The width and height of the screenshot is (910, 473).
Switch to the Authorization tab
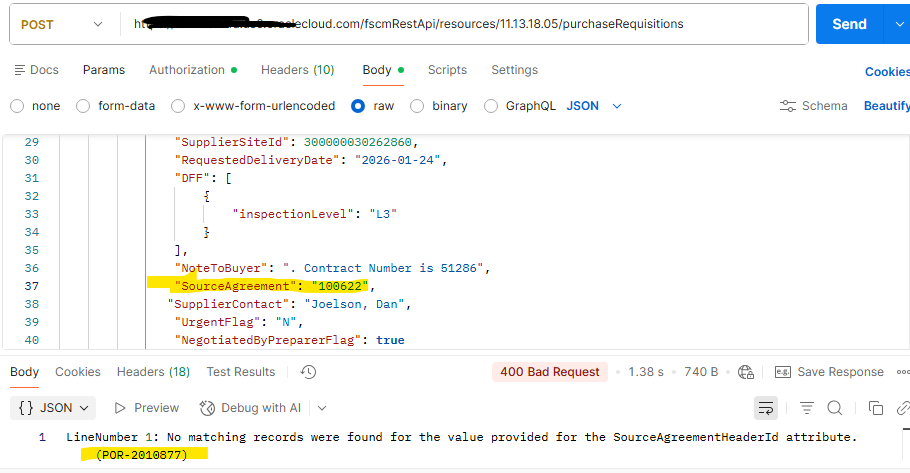click(193, 70)
